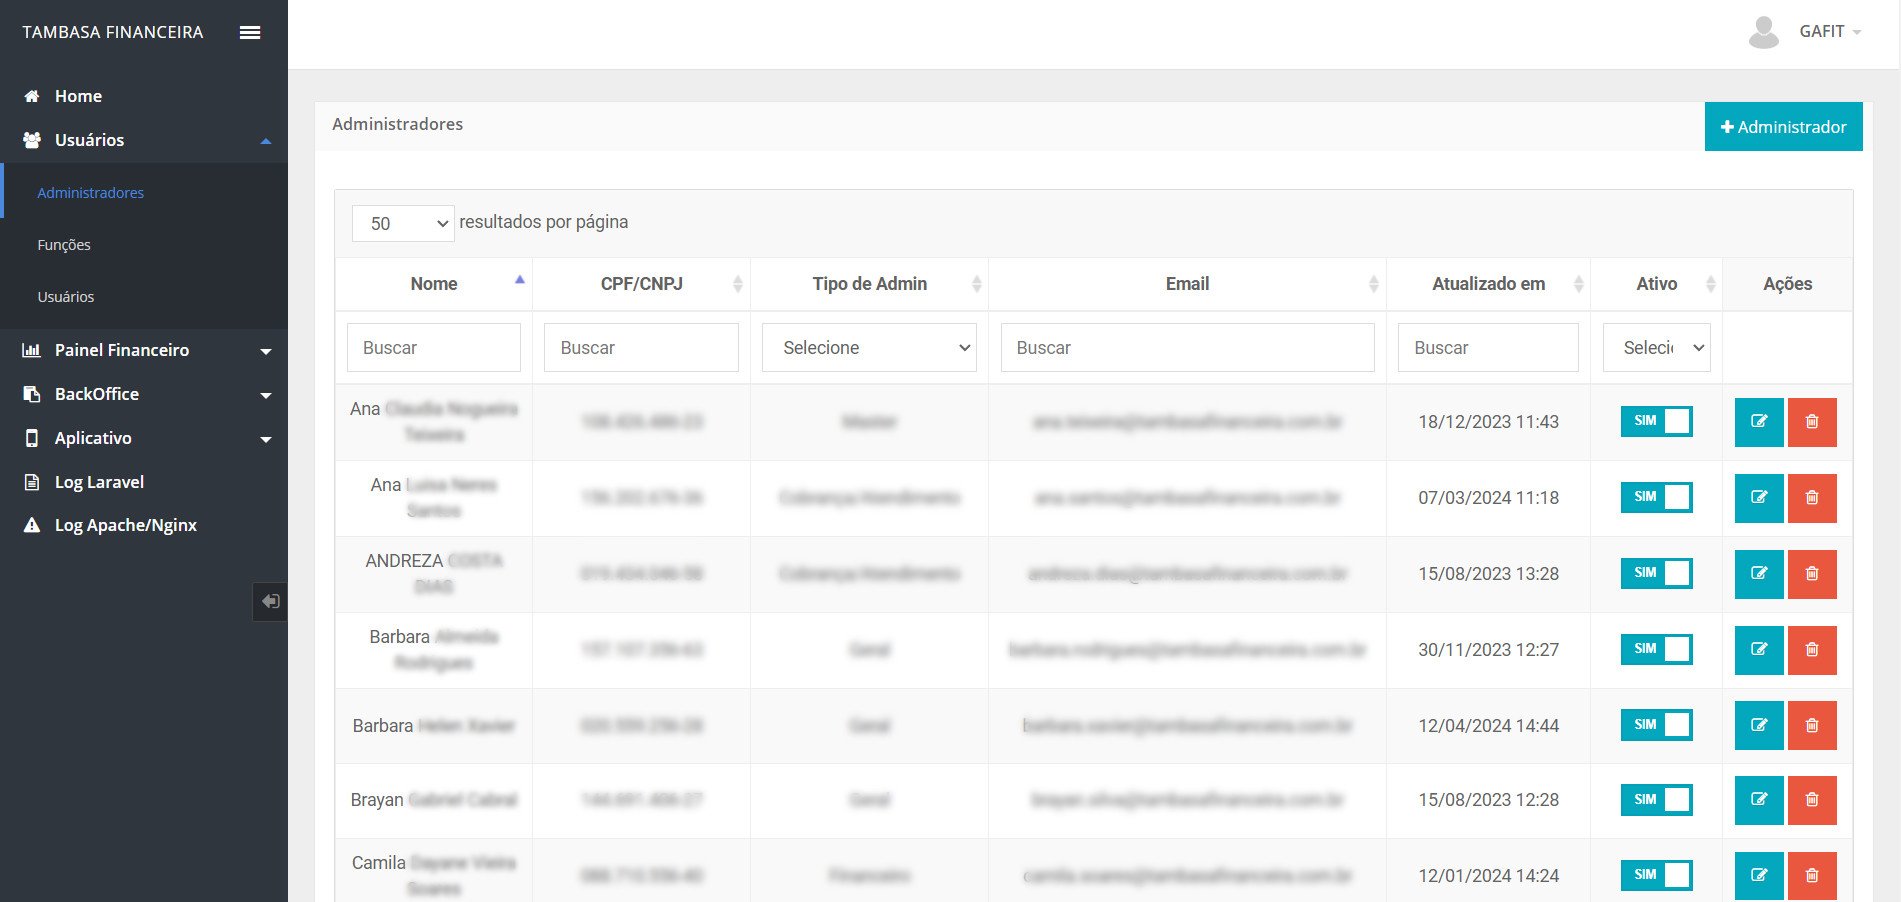Disable active status for row dated 18/12/2023

tap(1656, 421)
